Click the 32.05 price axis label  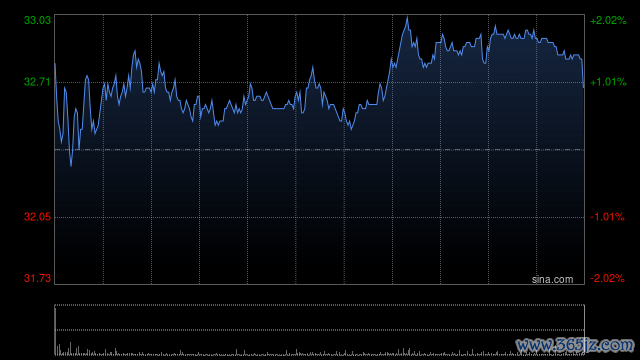[x=37, y=217]
